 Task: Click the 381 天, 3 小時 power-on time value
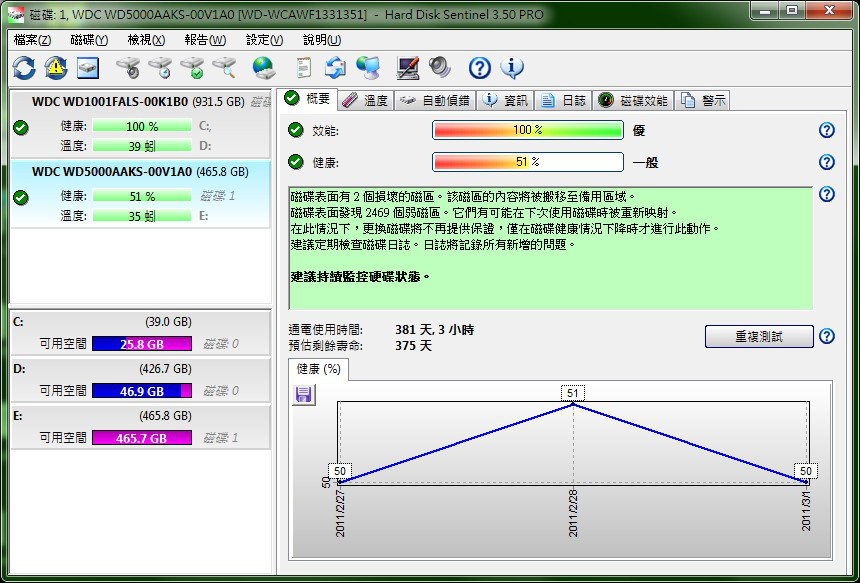click(434, 330)
